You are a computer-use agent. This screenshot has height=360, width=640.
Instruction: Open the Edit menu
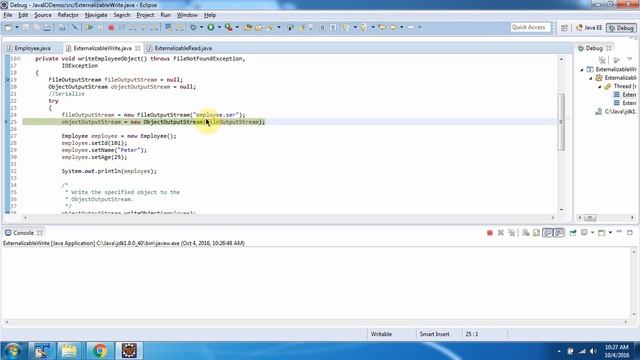click(23, 15)
